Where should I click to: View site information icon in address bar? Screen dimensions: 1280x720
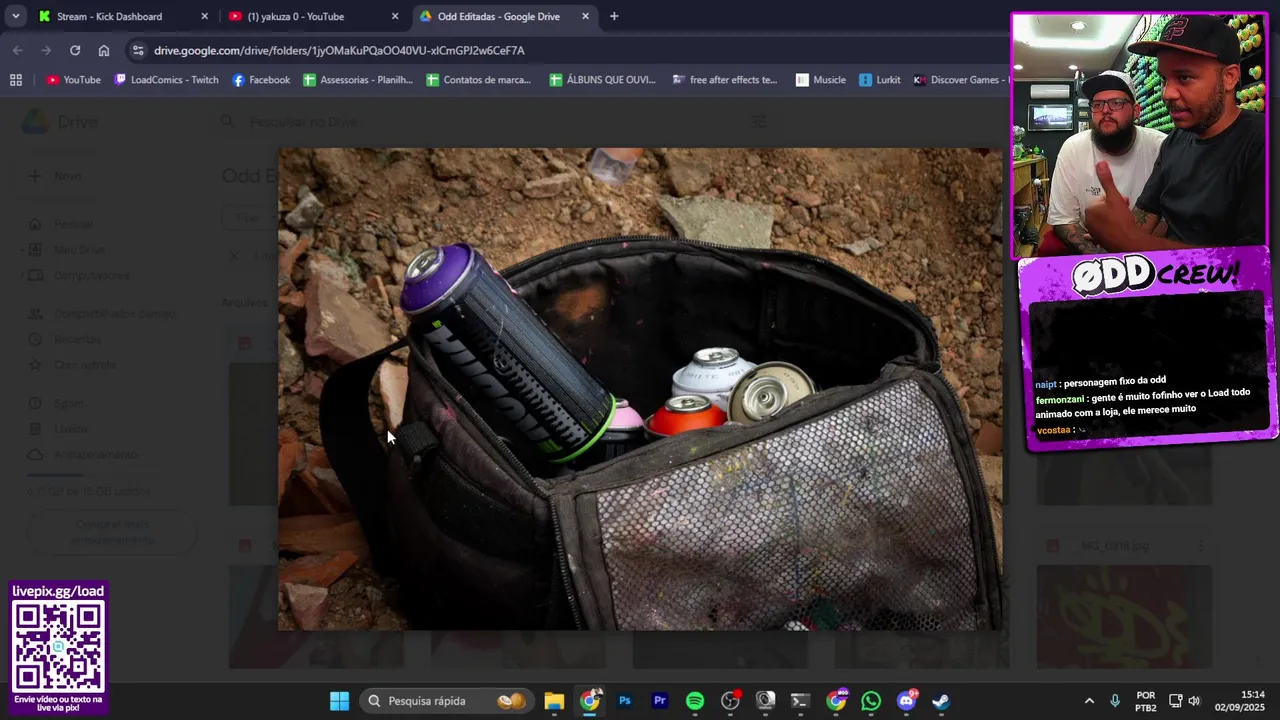pyautogui.click(x=138, y=50)
